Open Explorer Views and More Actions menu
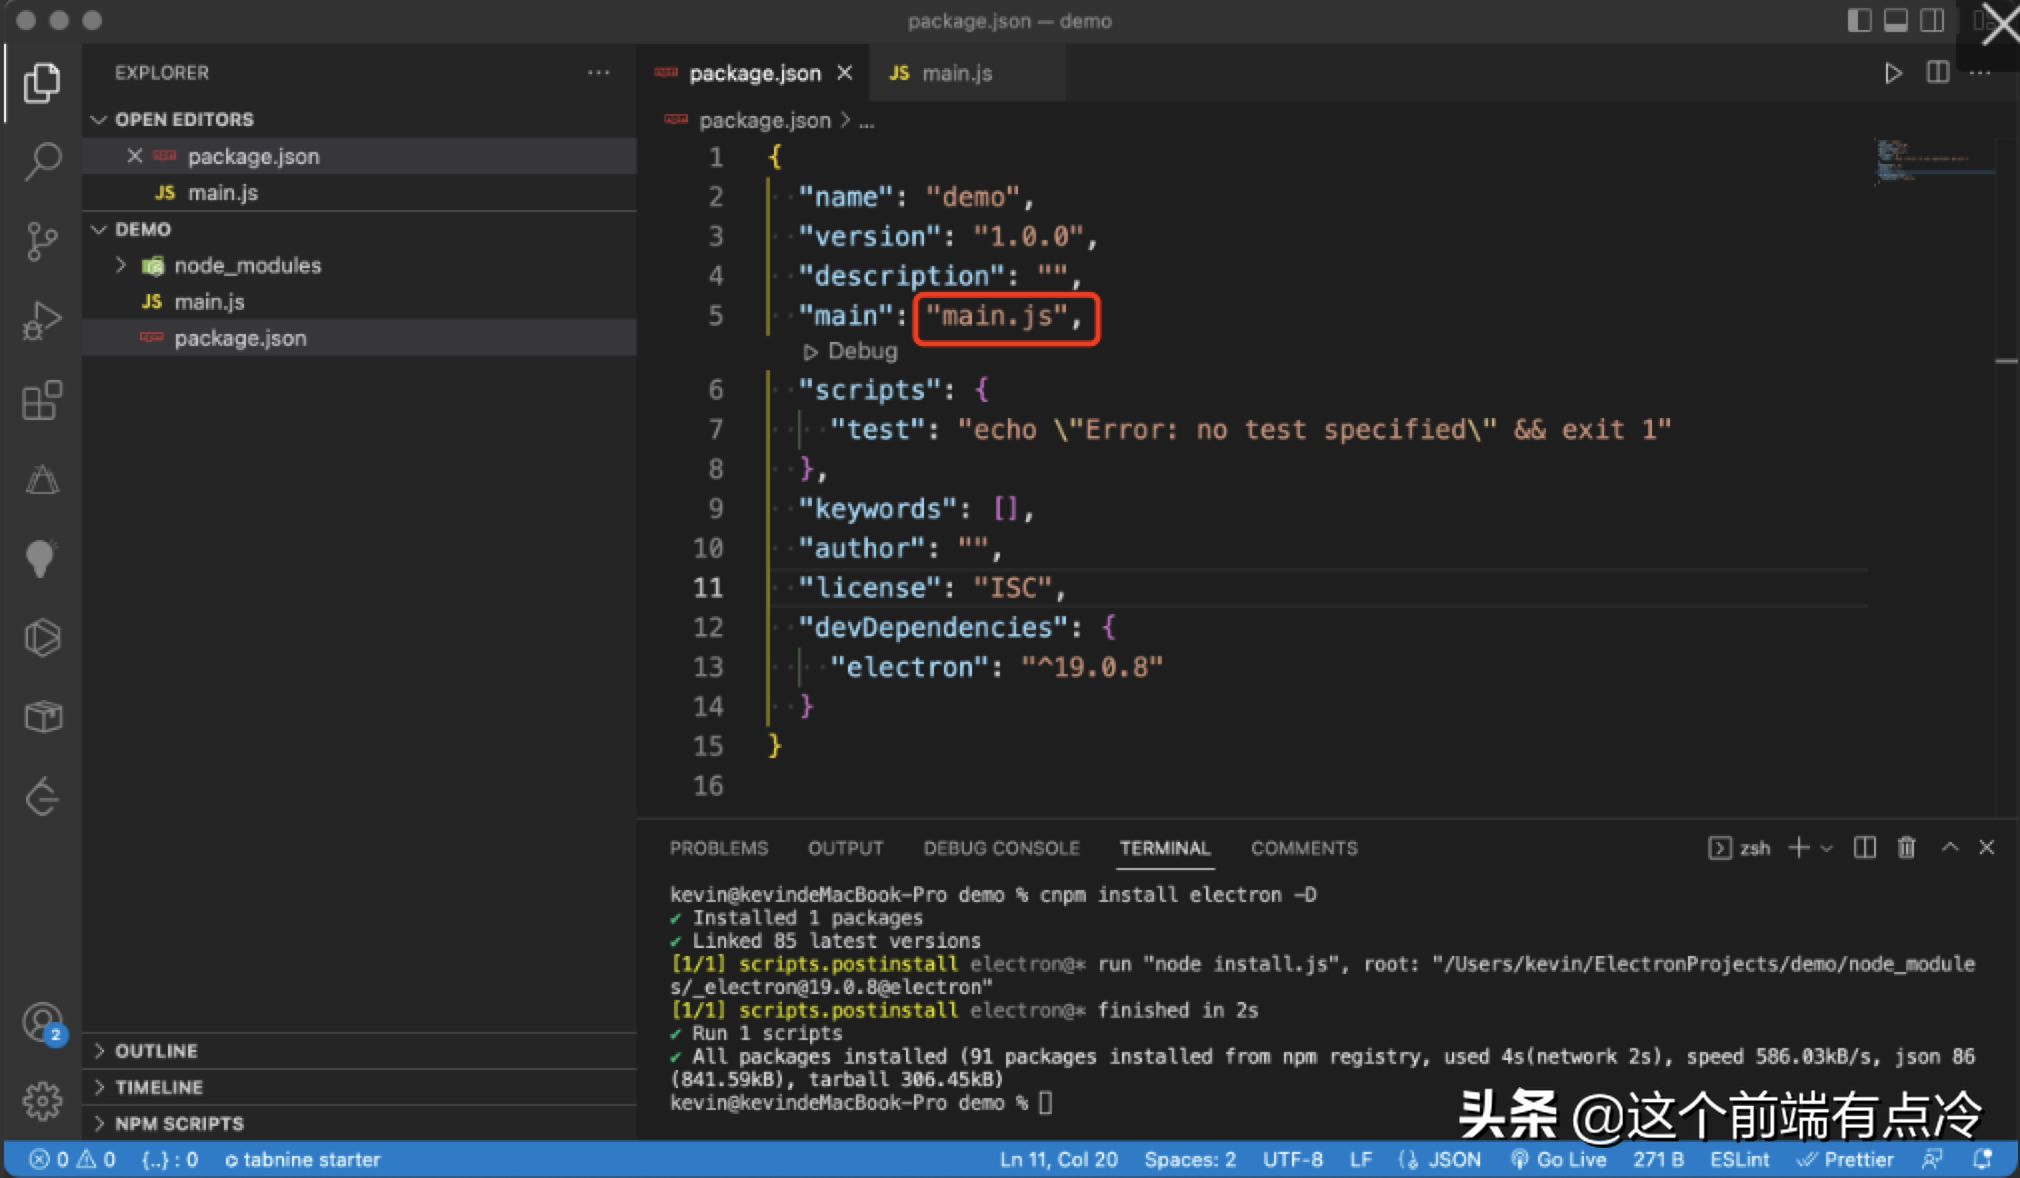The height and width of the screenshot is (1178, 2020). click(x=598, y=72)
